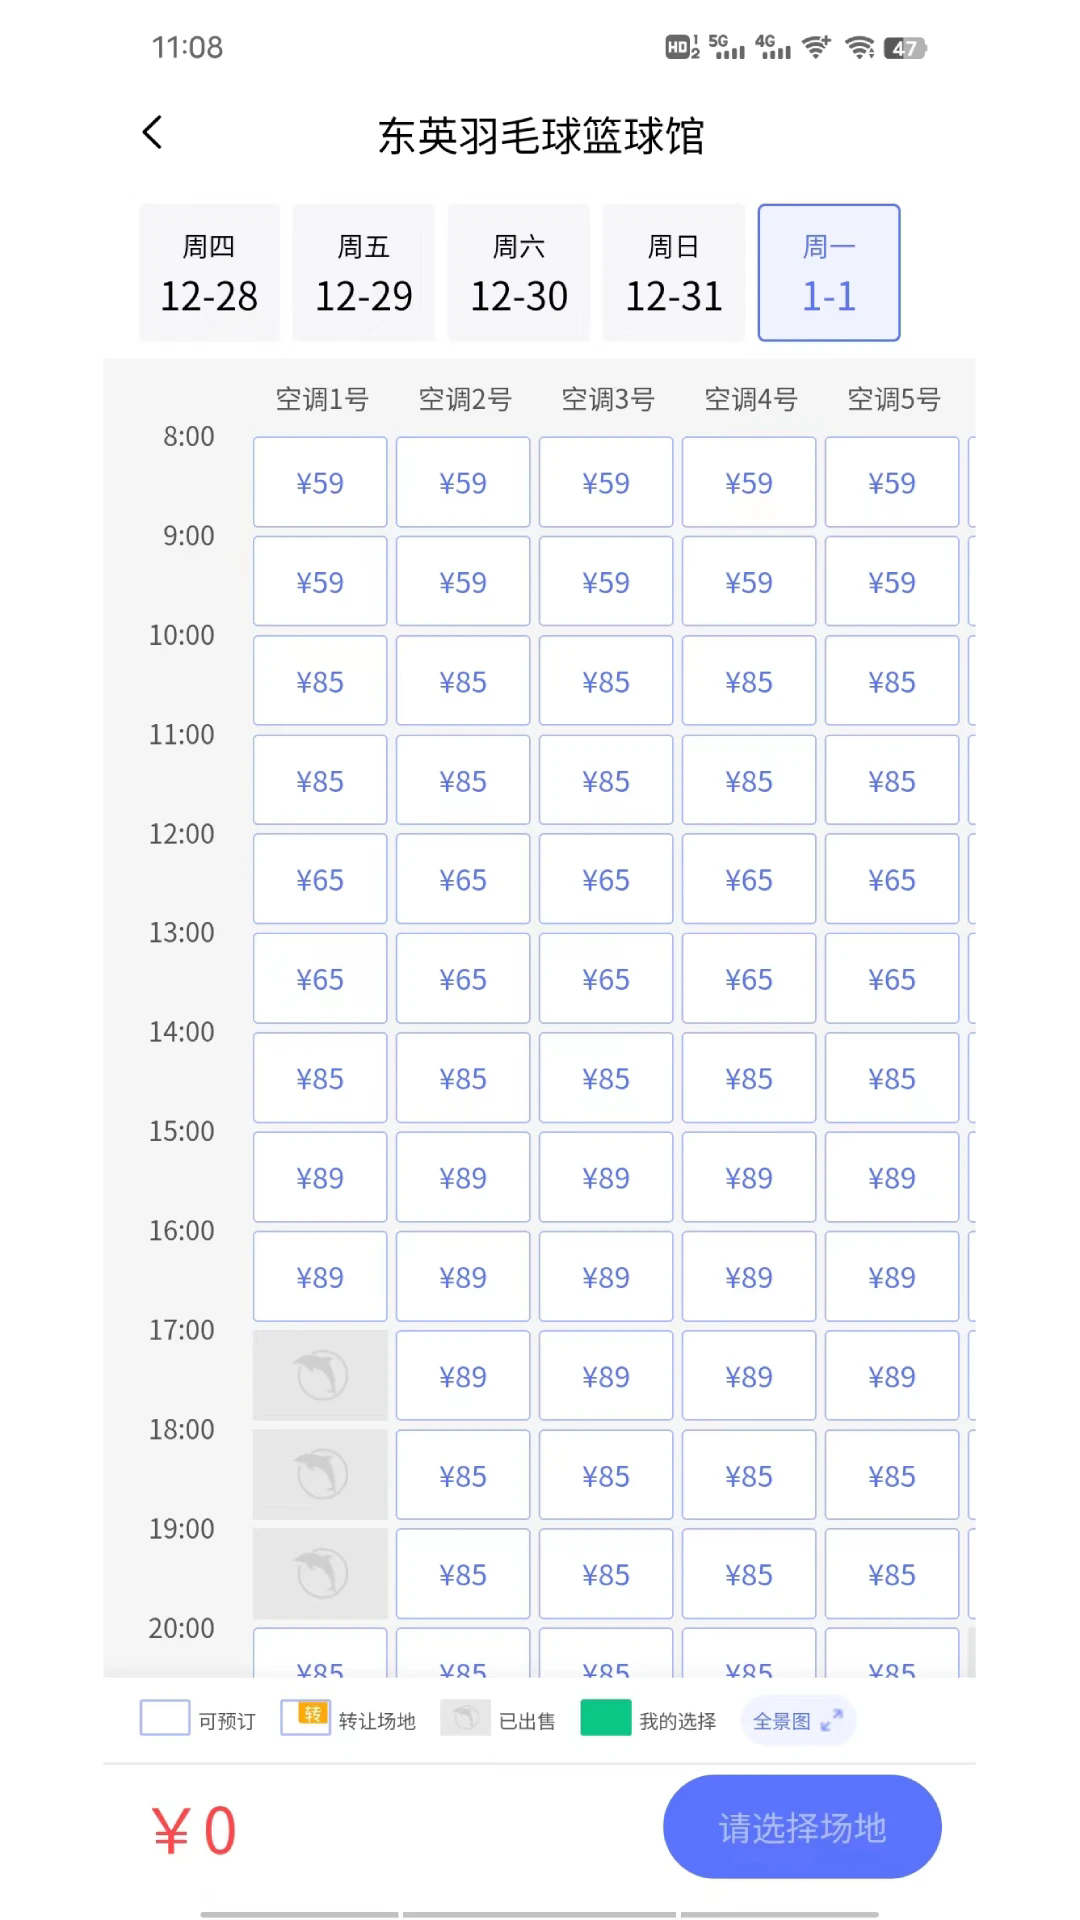Screen dimensions: 1080x1920
Task: Tap the back arrow icon
Action: tap(153, 133)
